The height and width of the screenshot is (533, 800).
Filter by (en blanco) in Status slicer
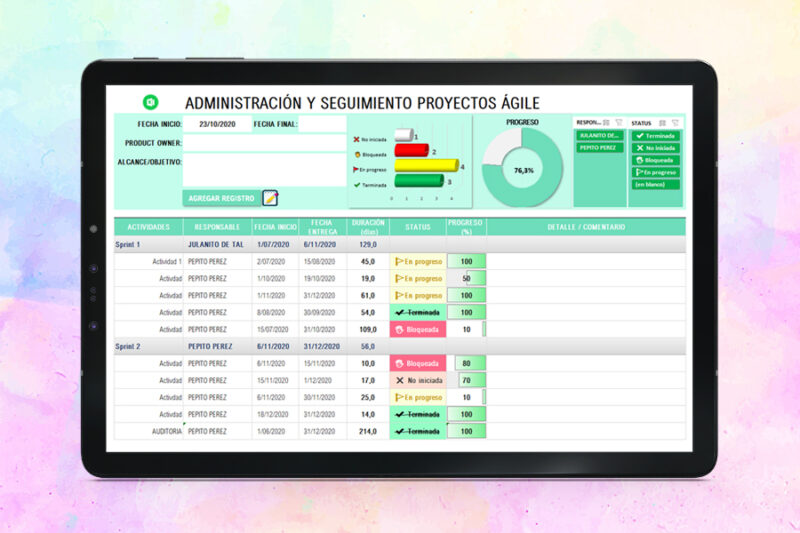(656, 185)
